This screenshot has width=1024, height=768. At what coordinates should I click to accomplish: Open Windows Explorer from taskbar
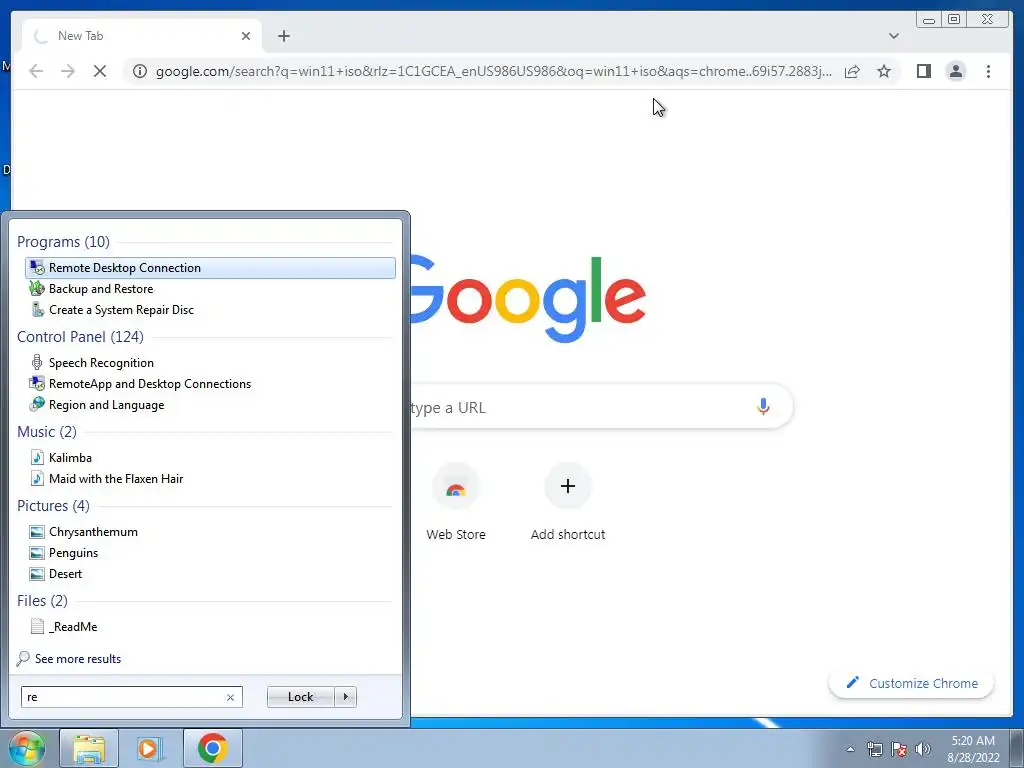point(89,748)
